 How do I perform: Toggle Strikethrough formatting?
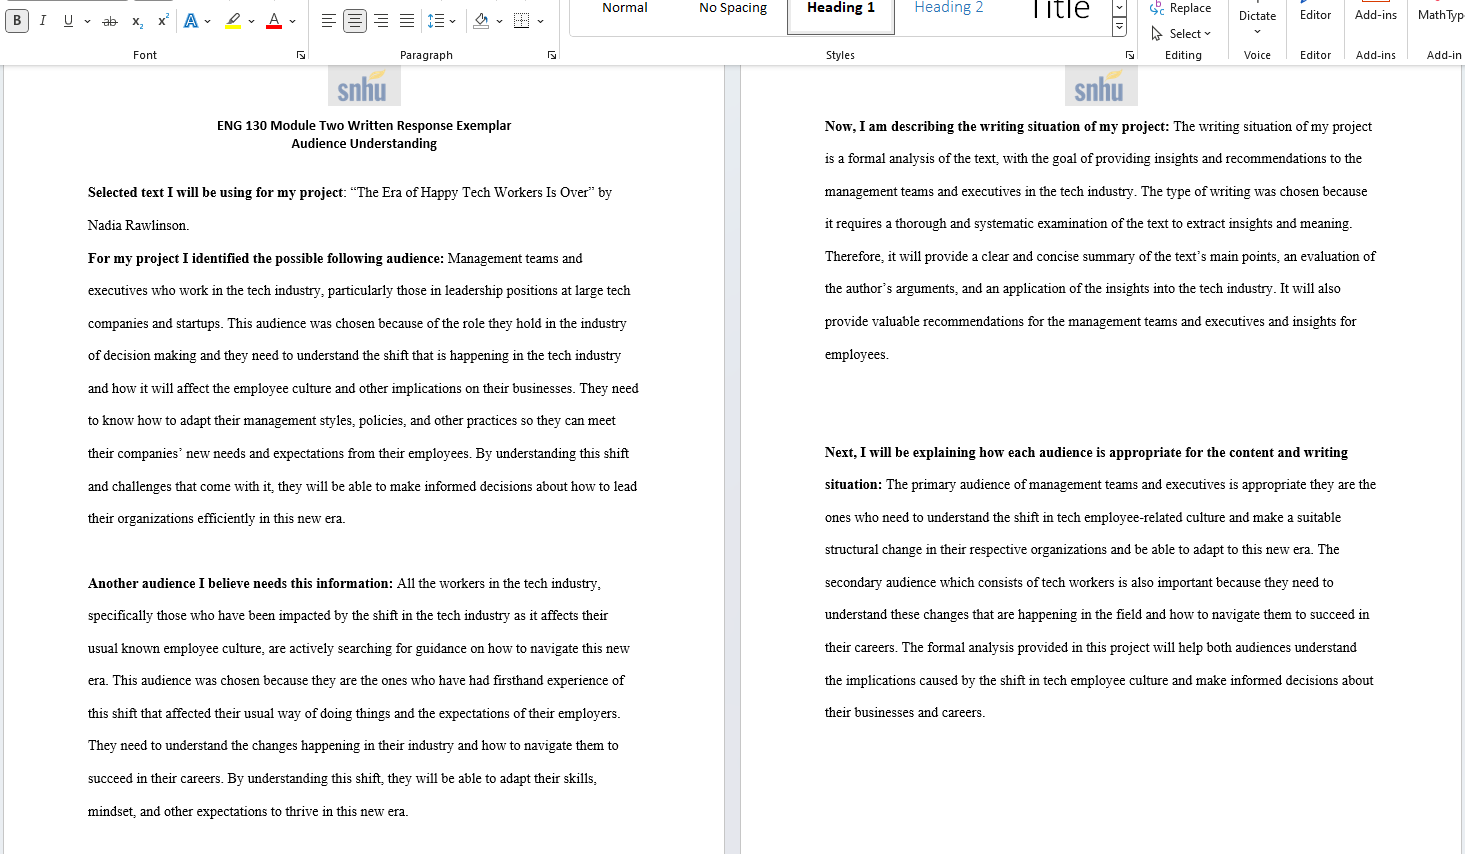[x=110, y=21]
